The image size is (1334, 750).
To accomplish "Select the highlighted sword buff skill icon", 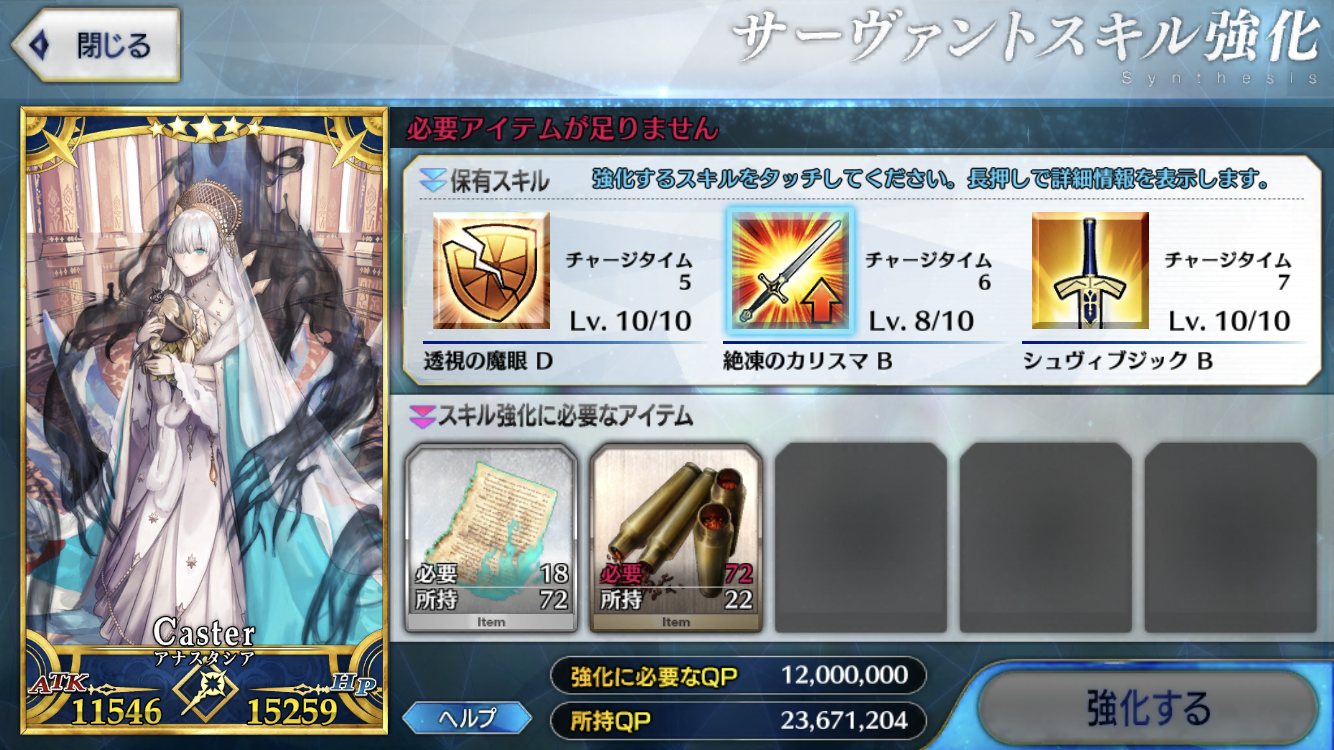I will point(791,271).
